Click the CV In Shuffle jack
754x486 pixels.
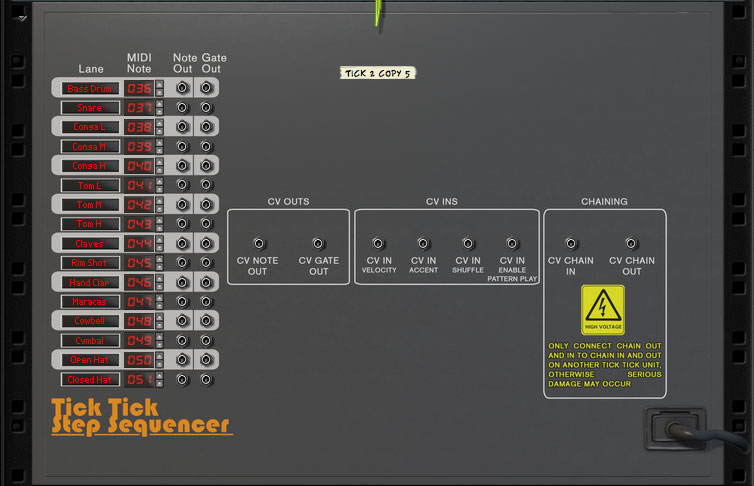(467, 243)
